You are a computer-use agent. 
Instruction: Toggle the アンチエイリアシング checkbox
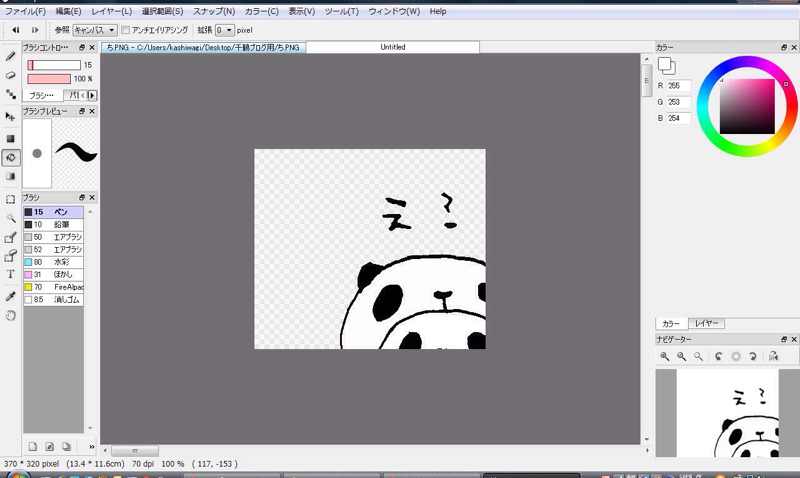click(x=126, y=30)
